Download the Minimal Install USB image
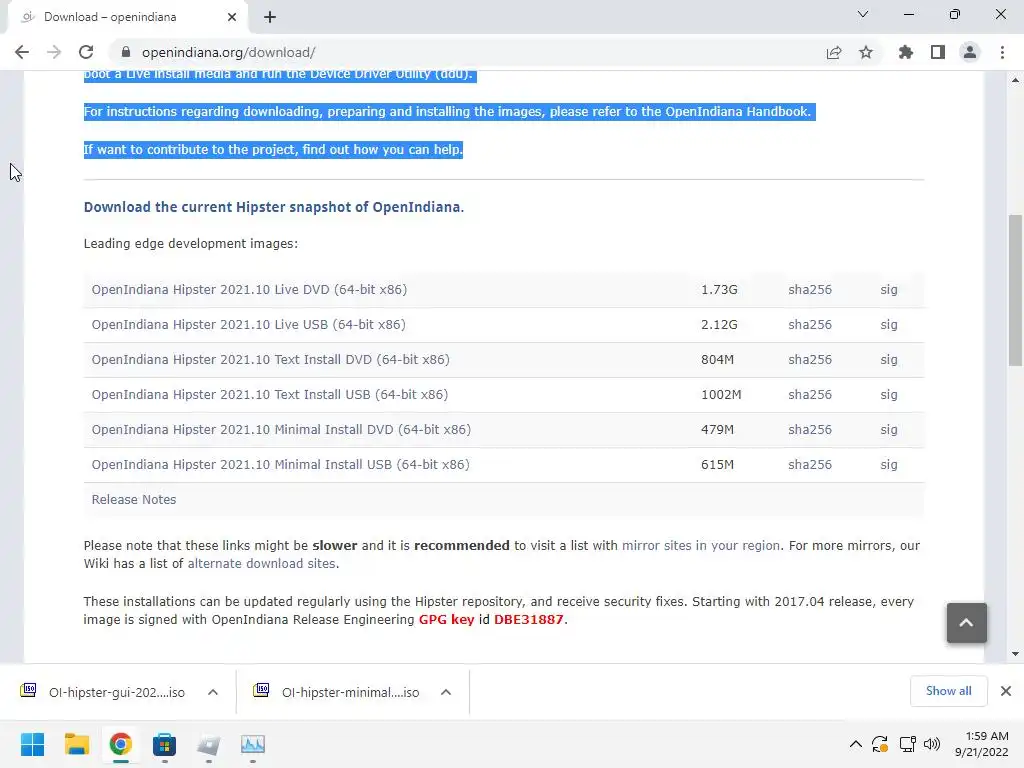1024x768 pixels. point(281,464)
